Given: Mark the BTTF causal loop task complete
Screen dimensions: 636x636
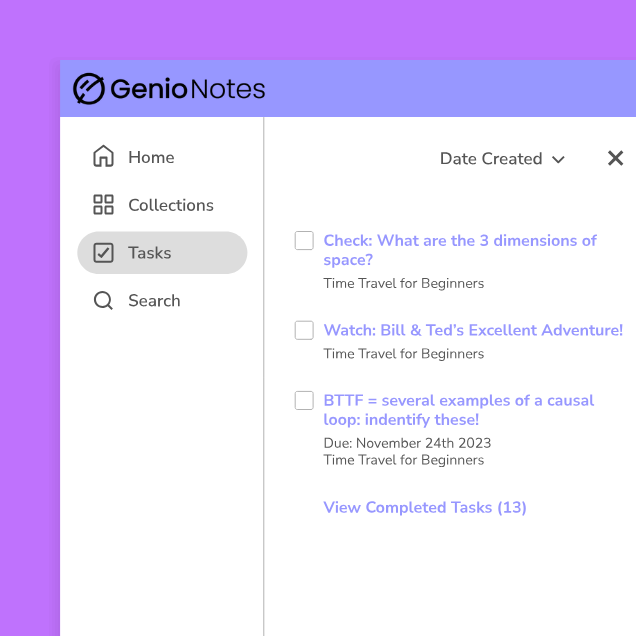Looking at the screenshot, I should point(304,401).
